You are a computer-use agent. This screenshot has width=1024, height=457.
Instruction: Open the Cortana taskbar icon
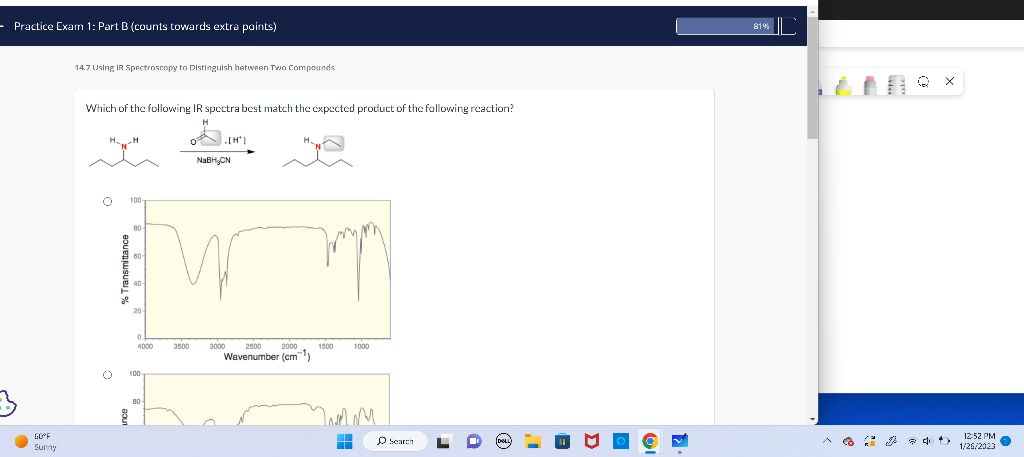(621, 442)
